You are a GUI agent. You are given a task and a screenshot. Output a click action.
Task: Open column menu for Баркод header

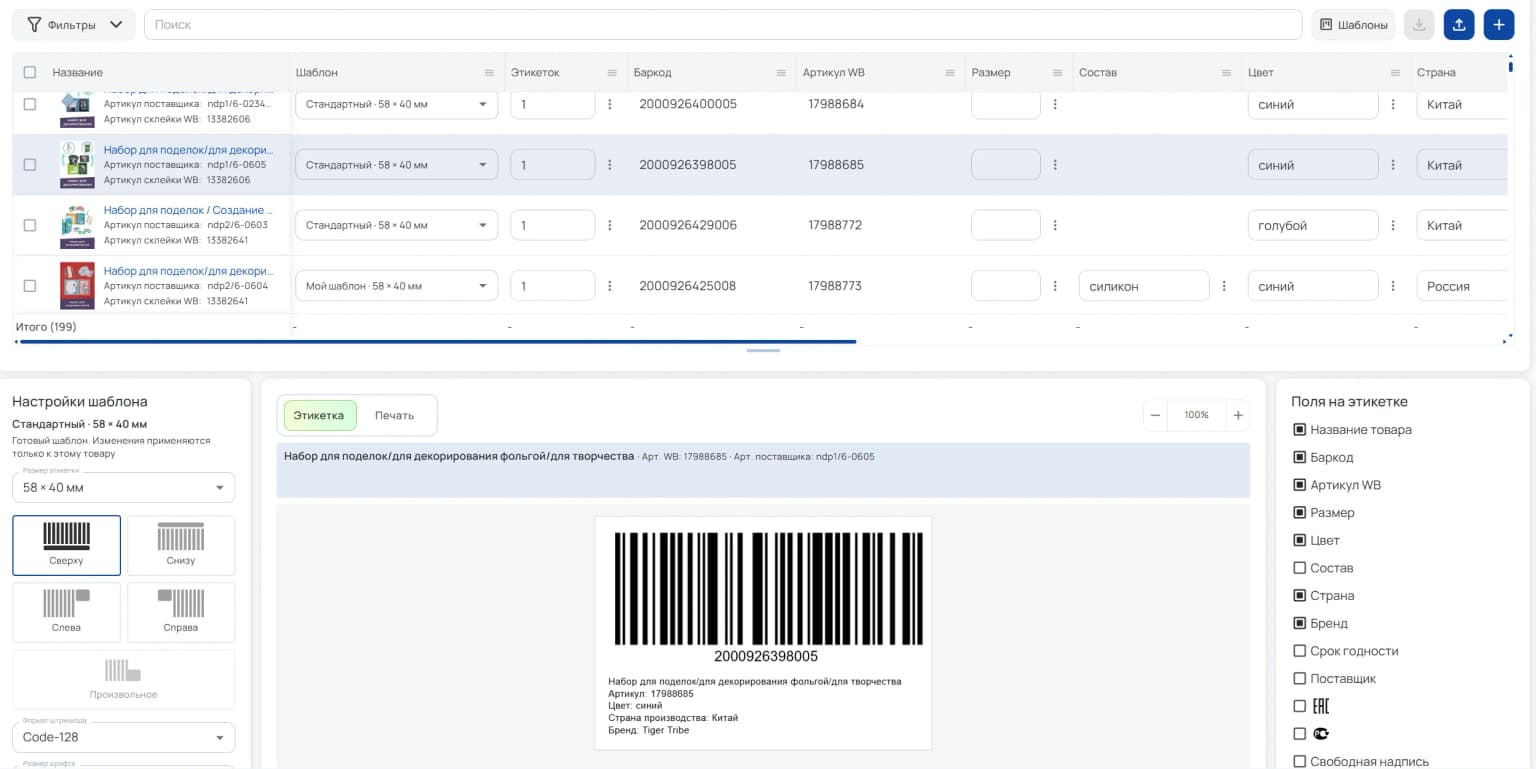pyautogui.click(x=781, y=73)
